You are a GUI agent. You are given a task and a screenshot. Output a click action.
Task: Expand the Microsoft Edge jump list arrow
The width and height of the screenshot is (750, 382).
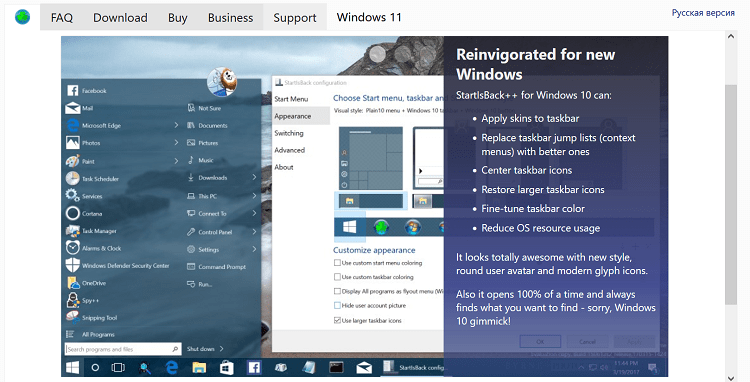coord(176,125)
